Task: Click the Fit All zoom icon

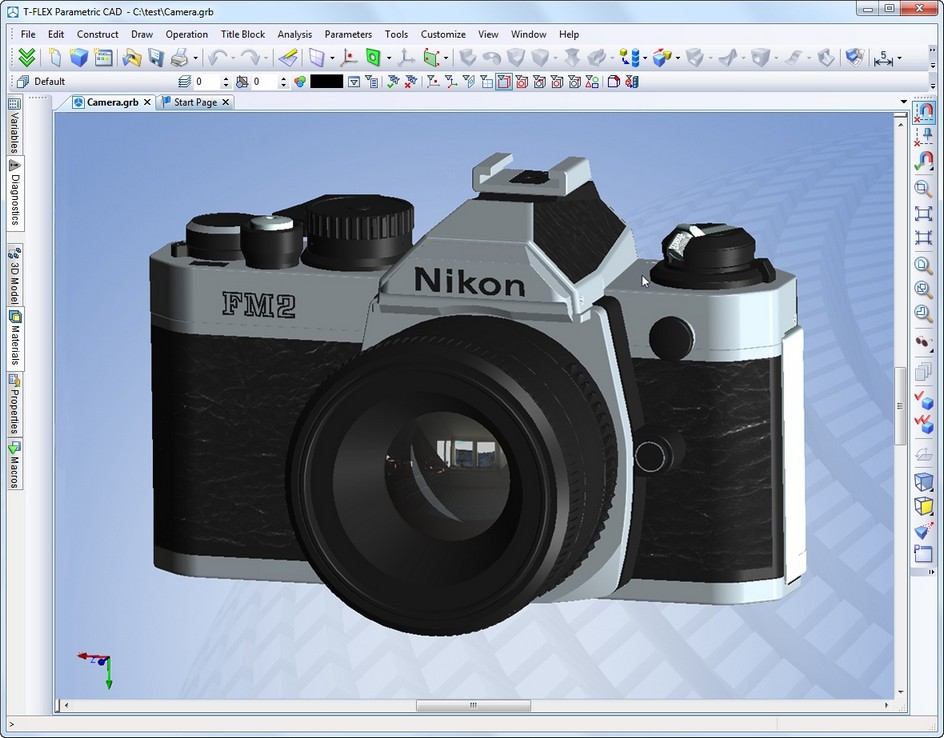Action: pyautogui.click(x=923, y=214)
